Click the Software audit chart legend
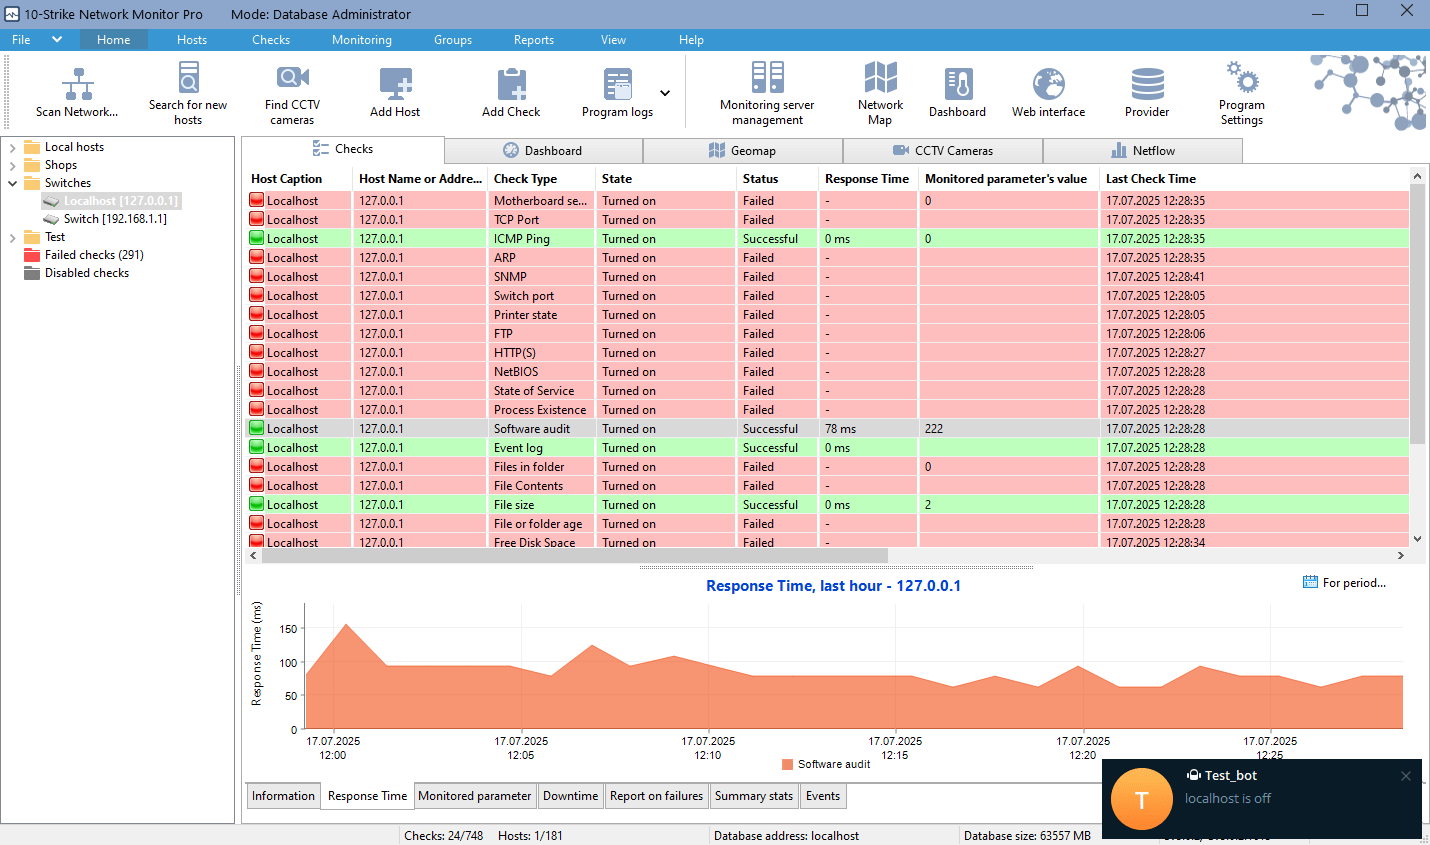Image resolution: width=1430 pixels, height=845 pixels. tap(826, 764)
